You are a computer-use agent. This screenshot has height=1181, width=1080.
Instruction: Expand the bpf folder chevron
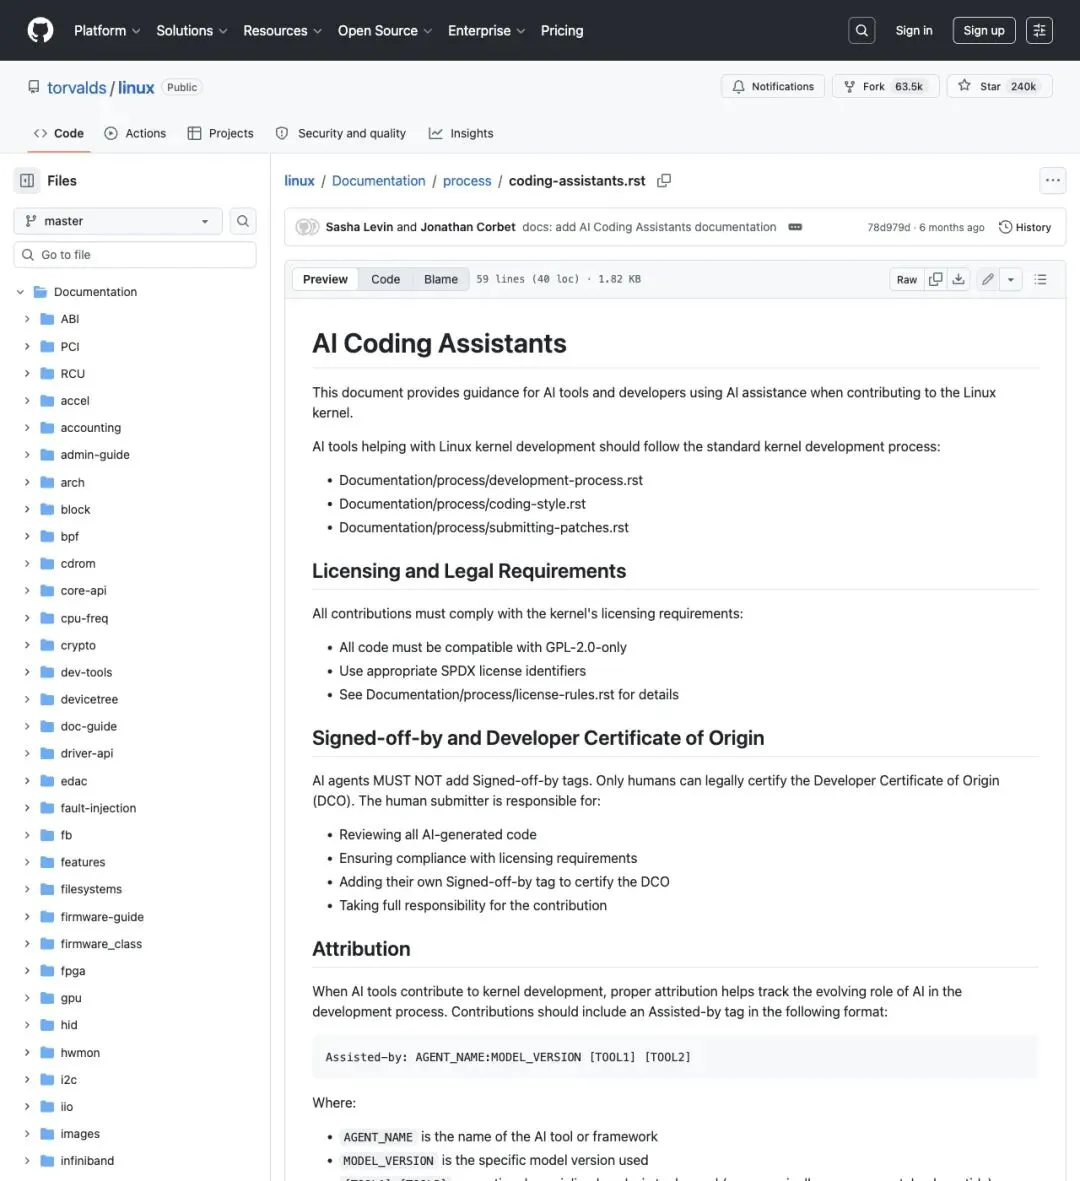[x=27, y=536]
